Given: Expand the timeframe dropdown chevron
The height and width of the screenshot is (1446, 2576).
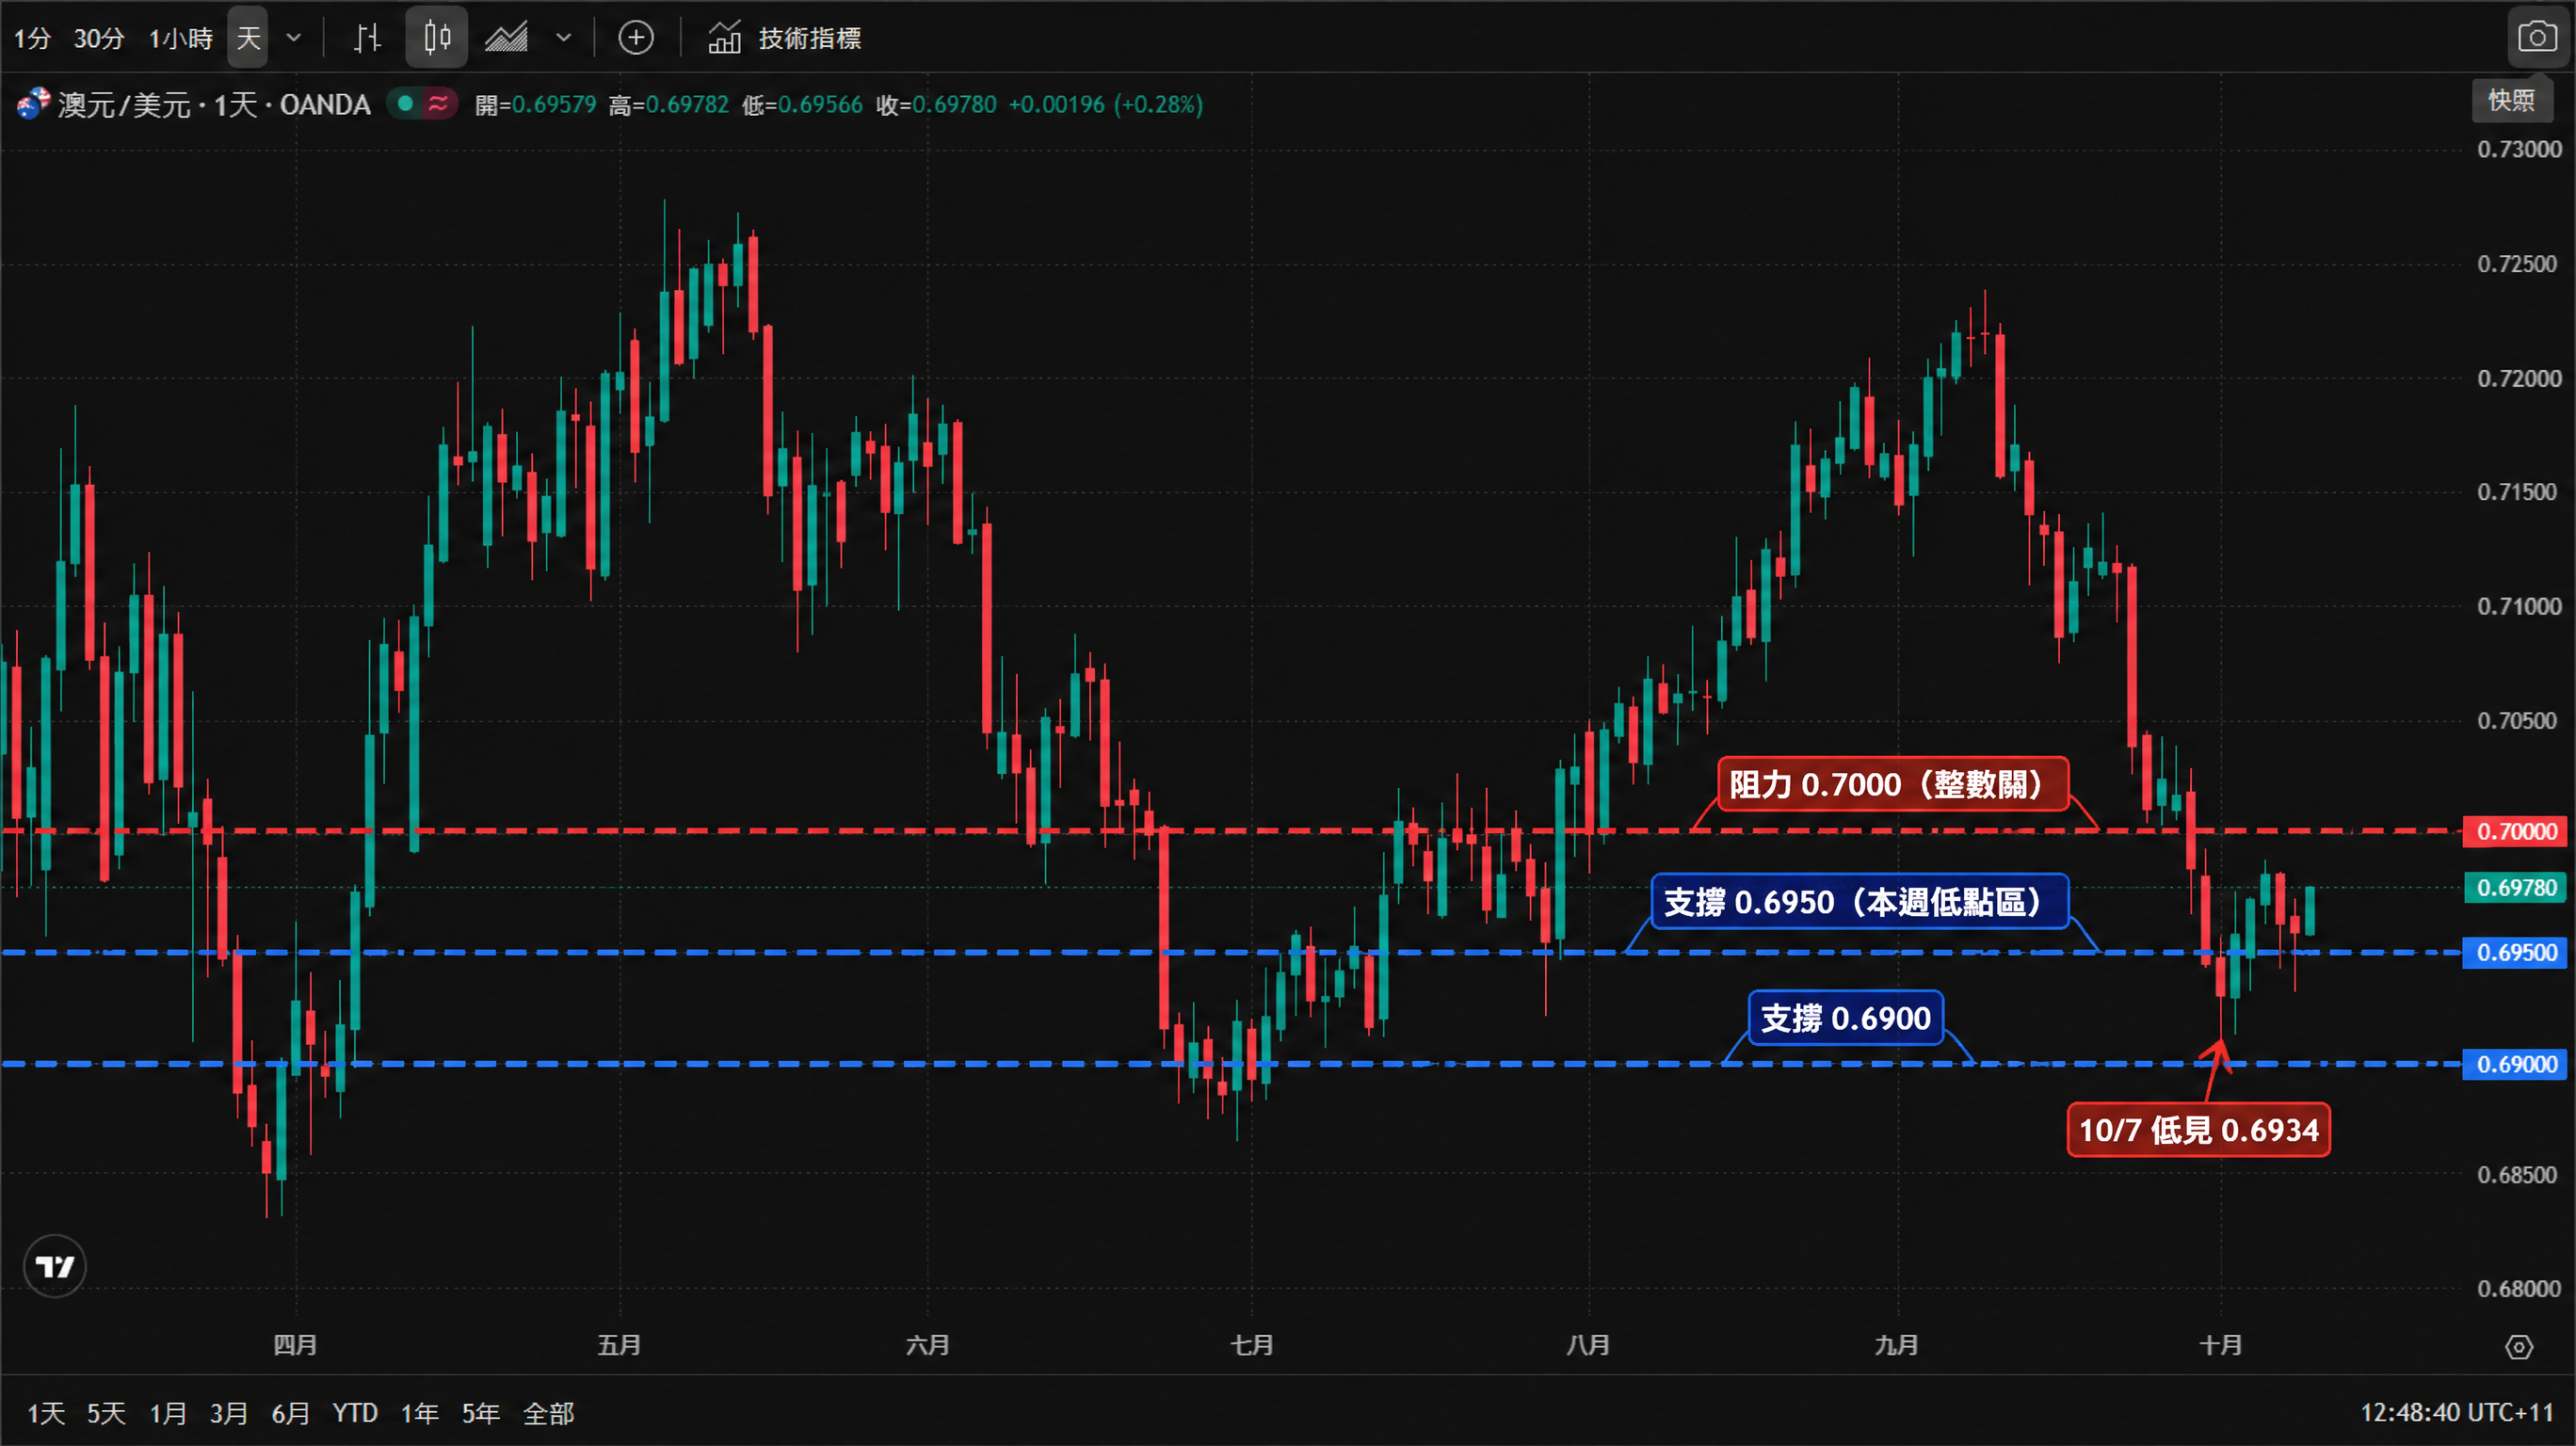Looking at the screenshot, I should (294, 38).
